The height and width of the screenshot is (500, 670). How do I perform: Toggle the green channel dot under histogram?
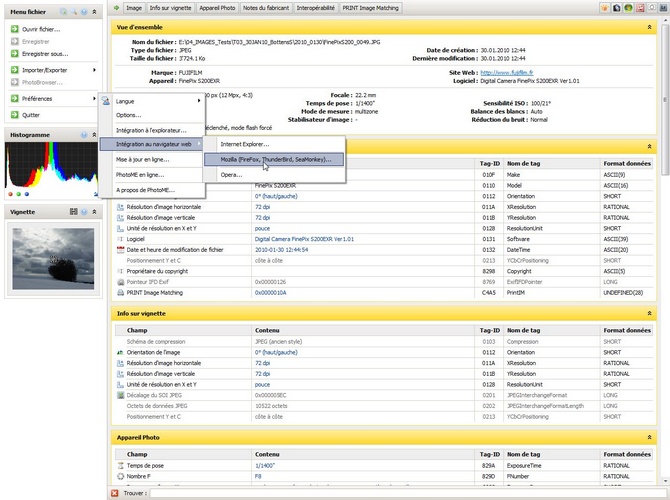pyautogui.click(x=18, y=194)
